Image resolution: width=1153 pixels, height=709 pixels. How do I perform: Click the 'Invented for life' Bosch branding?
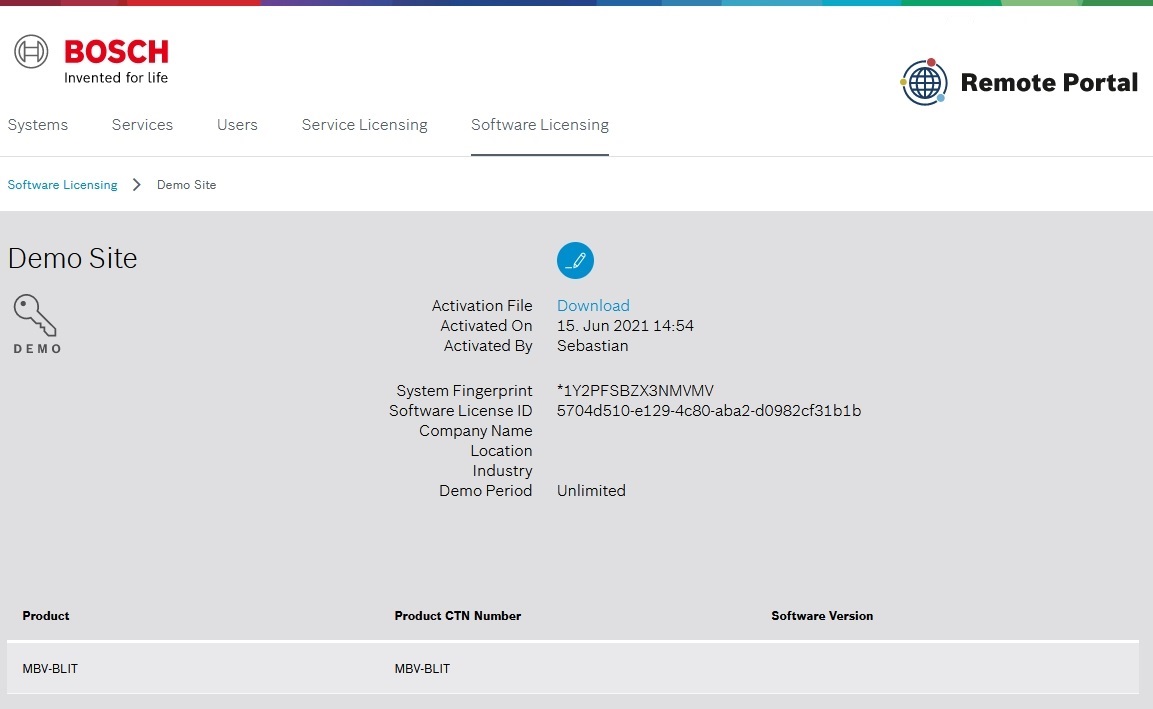(x=116, y=76)
